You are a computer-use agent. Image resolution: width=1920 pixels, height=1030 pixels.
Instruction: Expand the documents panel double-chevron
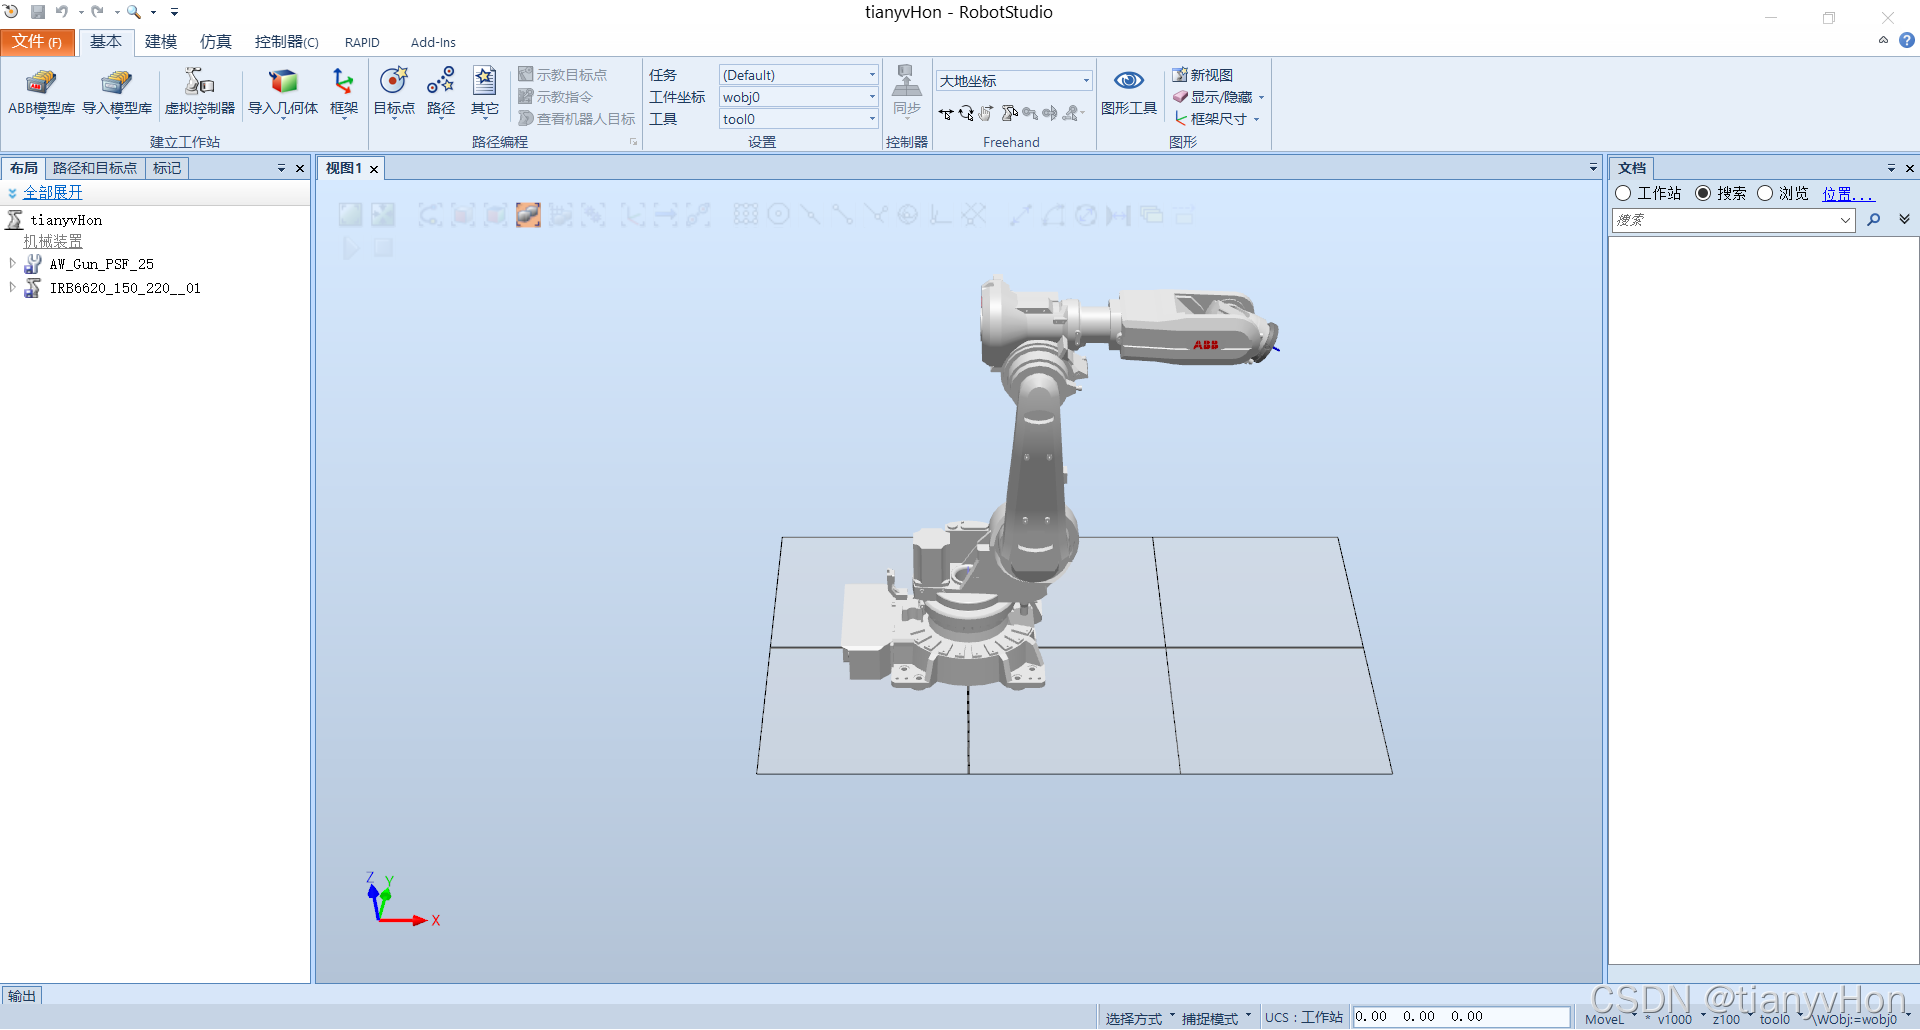pyautogui.click(x=1904, y=219)
